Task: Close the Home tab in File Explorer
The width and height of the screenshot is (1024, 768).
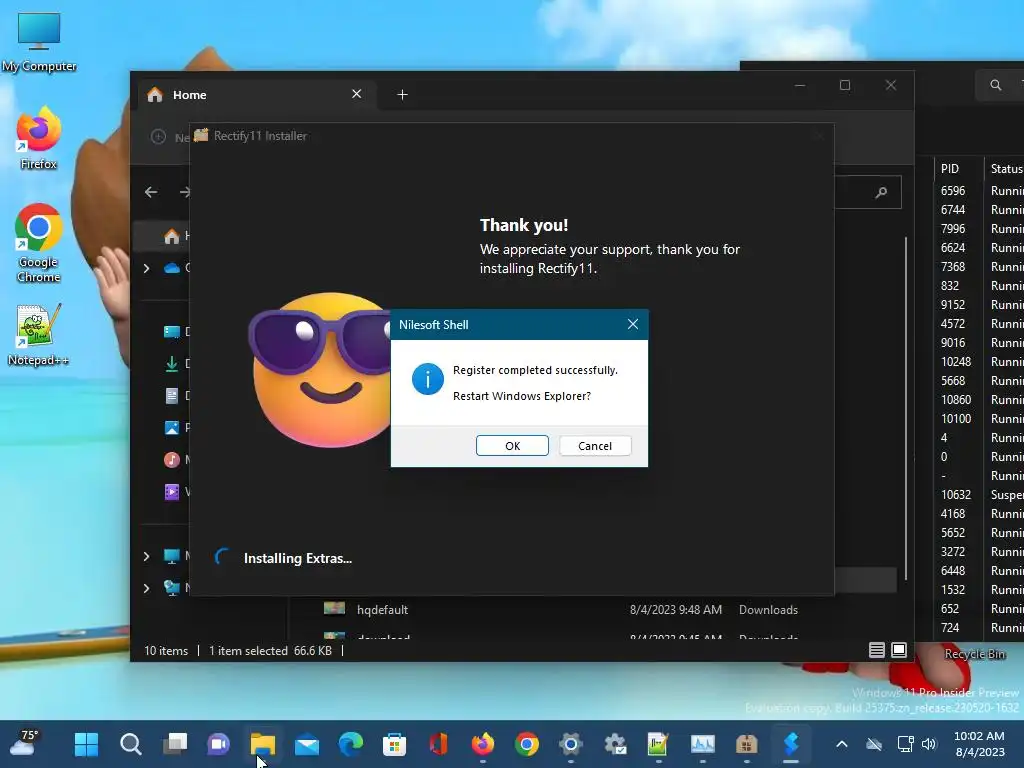Action: point(357,94)
